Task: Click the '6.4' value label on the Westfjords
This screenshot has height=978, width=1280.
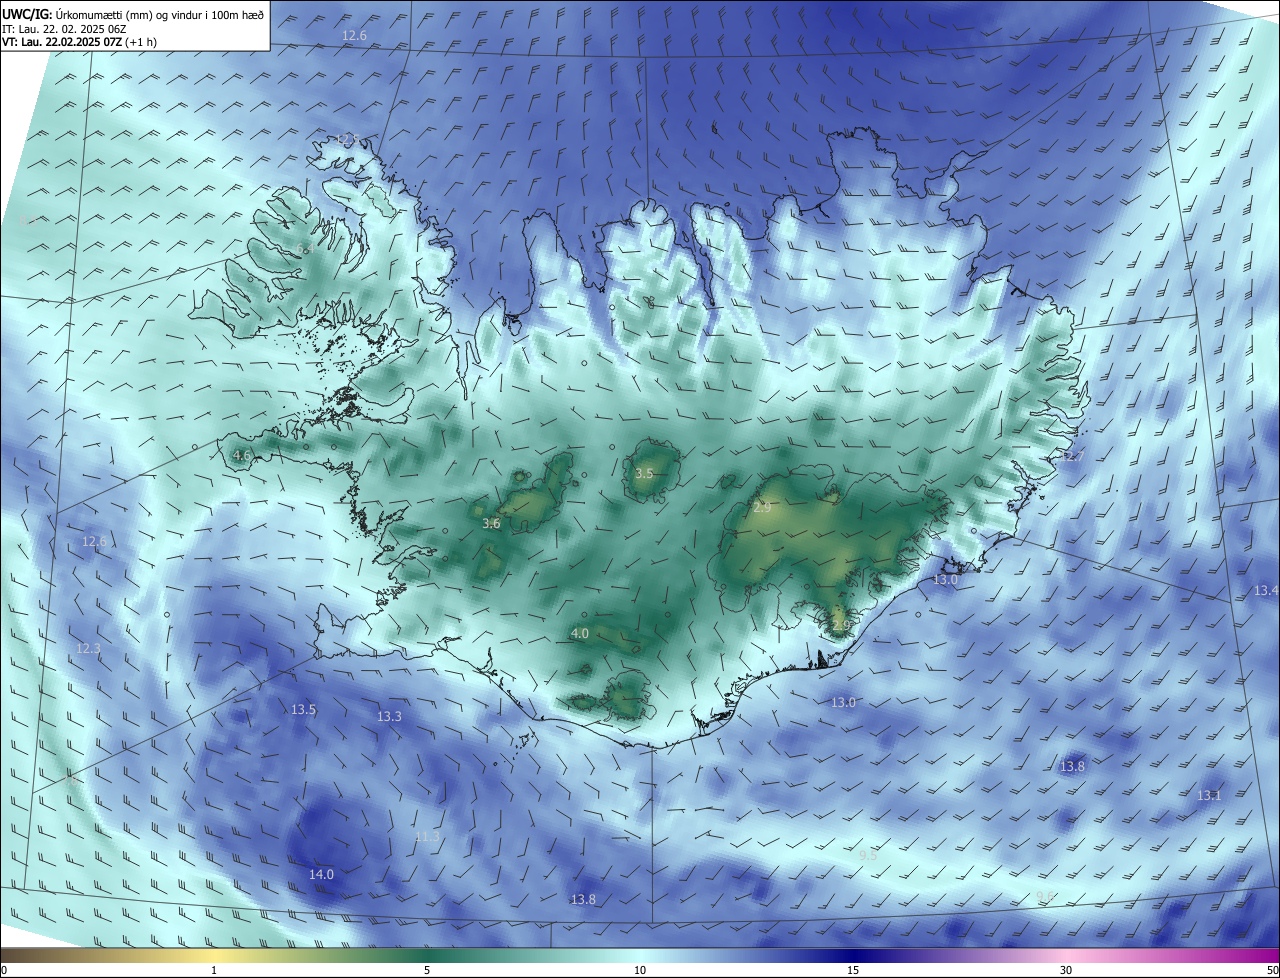Action: click(x=304, y=248)
